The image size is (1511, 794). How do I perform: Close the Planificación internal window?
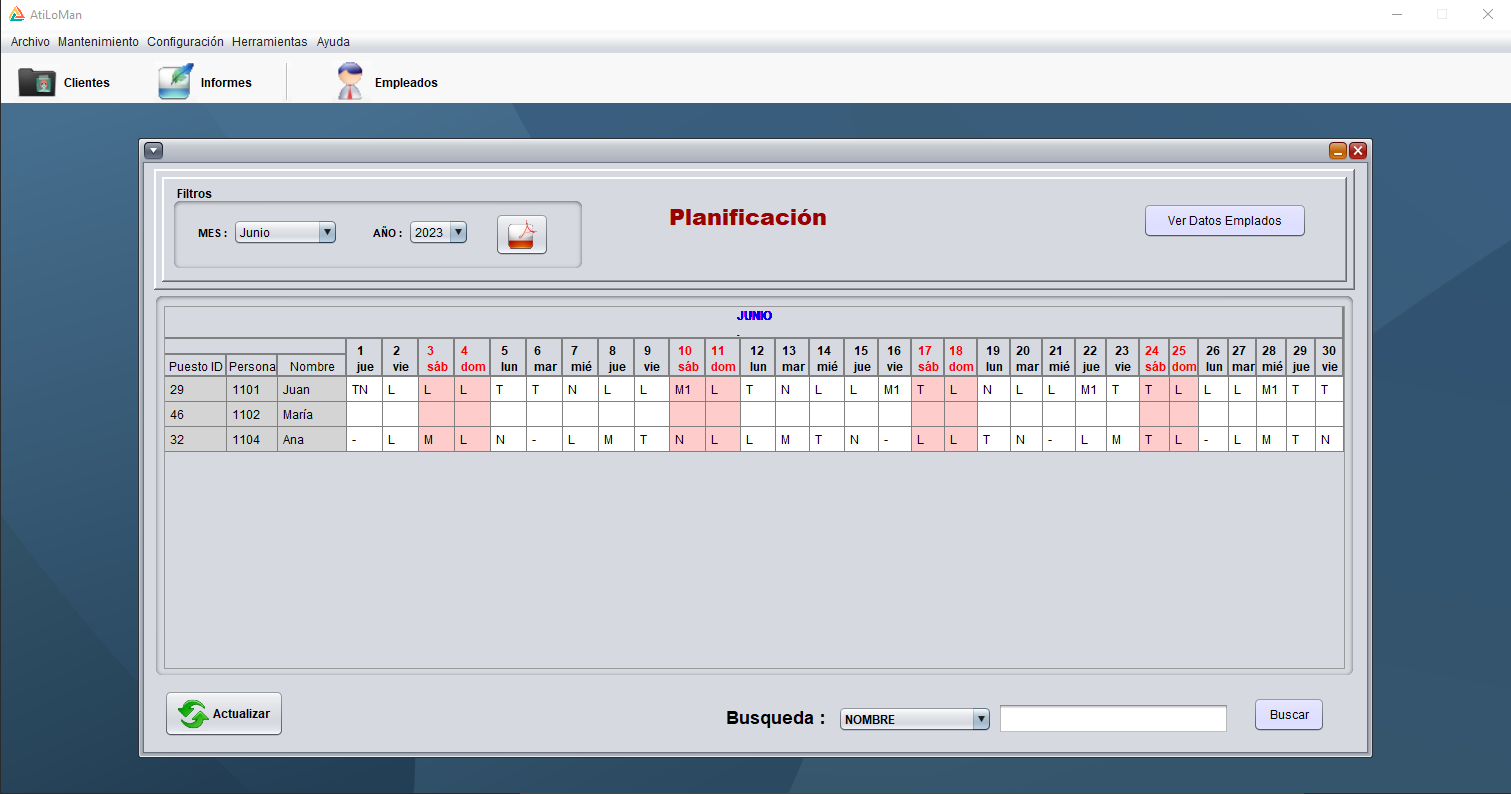click(x=1358, y=149)
